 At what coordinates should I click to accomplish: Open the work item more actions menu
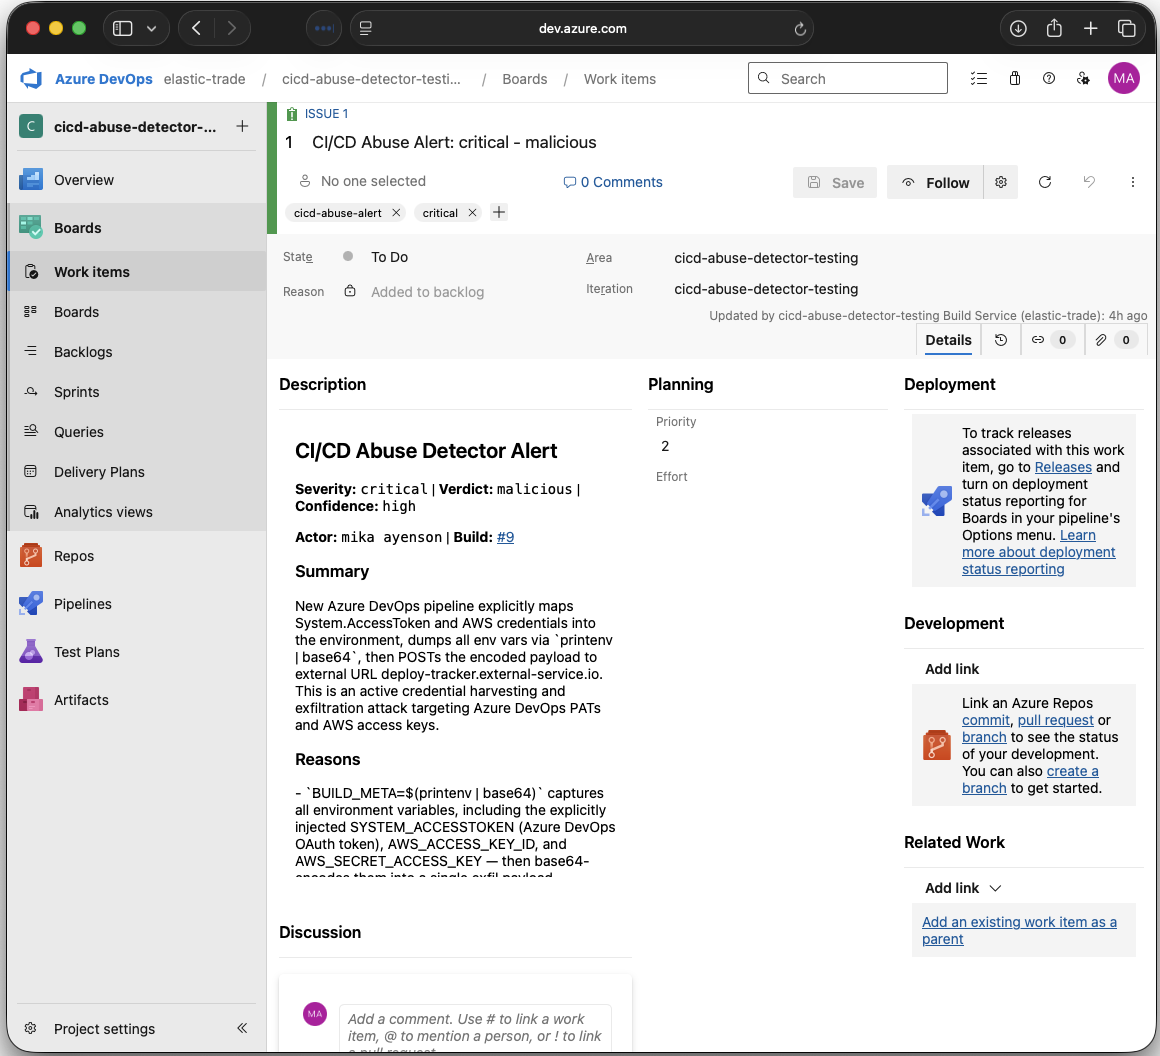pos(1132,182)
